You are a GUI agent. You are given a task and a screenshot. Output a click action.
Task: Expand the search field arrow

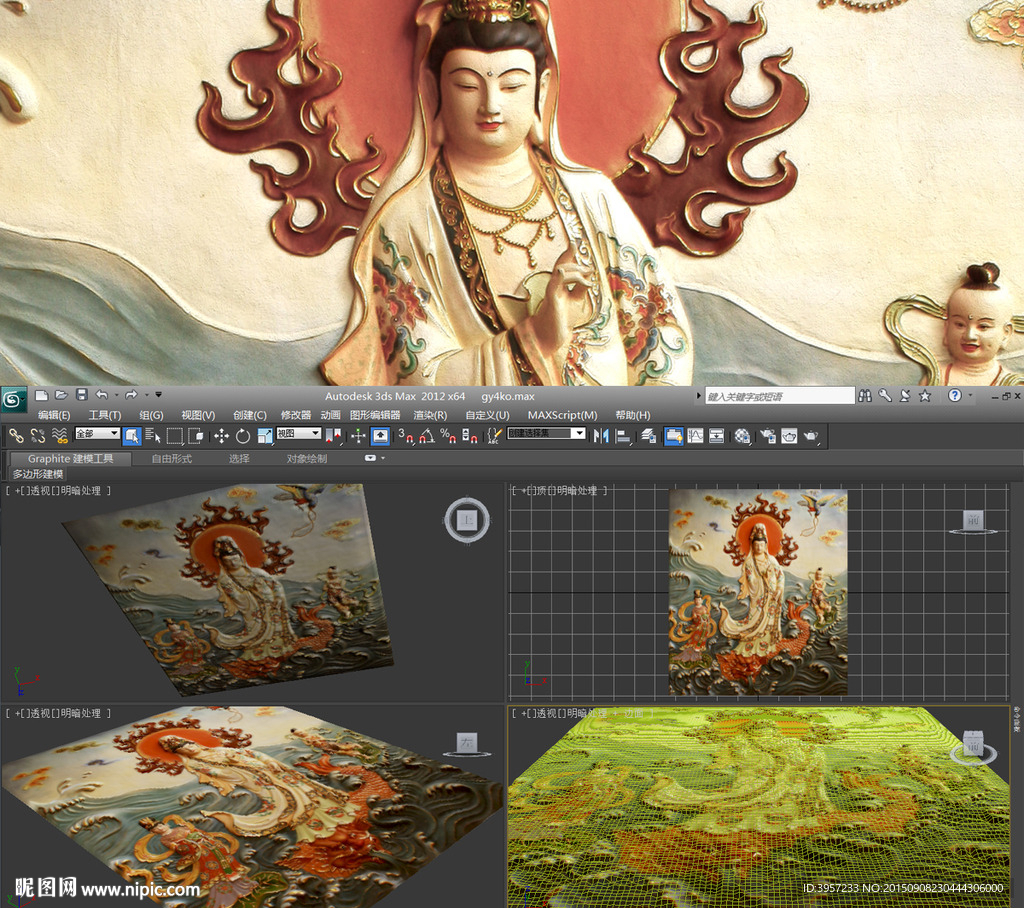click(699, 396)
